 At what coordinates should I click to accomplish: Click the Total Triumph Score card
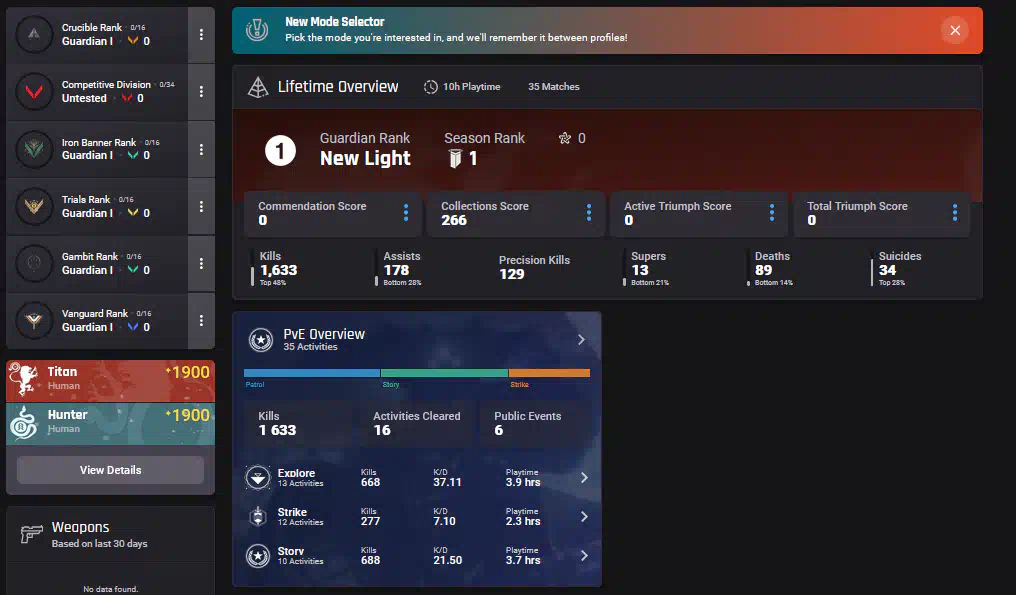click(x=882, y=214)
